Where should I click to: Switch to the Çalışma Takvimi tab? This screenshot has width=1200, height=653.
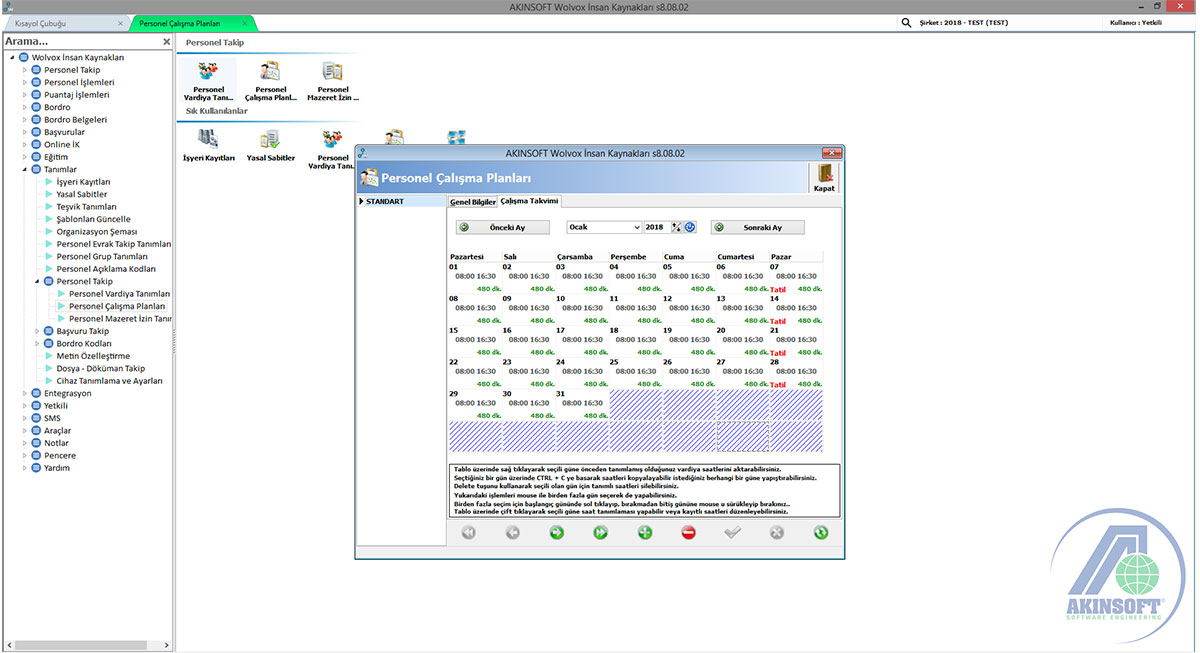[x=530, y=201]
